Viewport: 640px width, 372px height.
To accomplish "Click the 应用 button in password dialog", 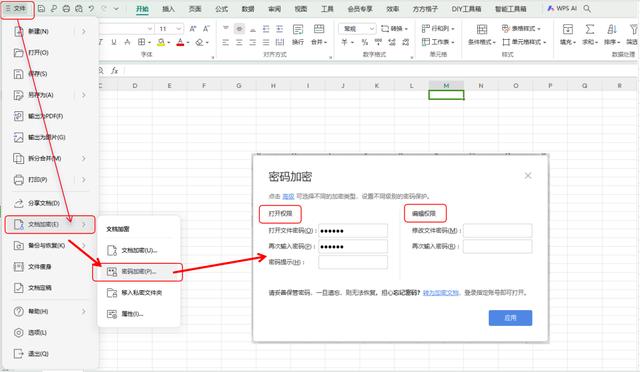I will point(510,318).
